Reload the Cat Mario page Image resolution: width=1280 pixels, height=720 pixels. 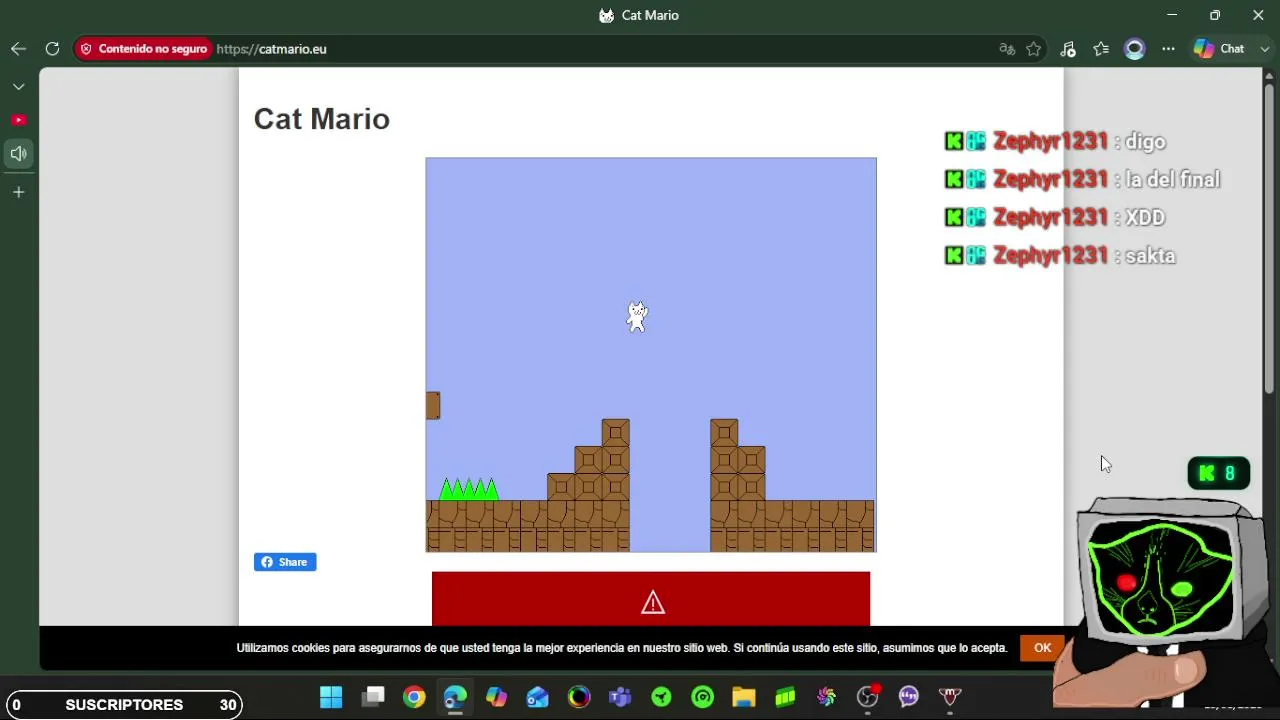[52, 49]
